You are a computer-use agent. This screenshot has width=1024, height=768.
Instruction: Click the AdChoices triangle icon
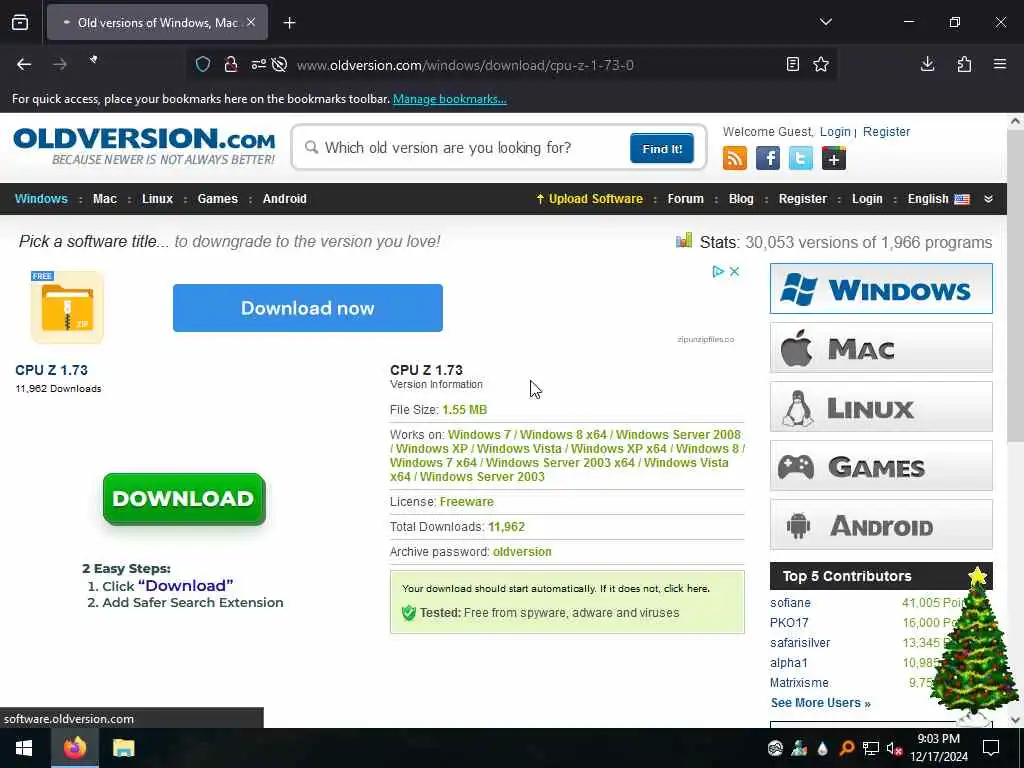pyautogui.click(x=718, y=271)
